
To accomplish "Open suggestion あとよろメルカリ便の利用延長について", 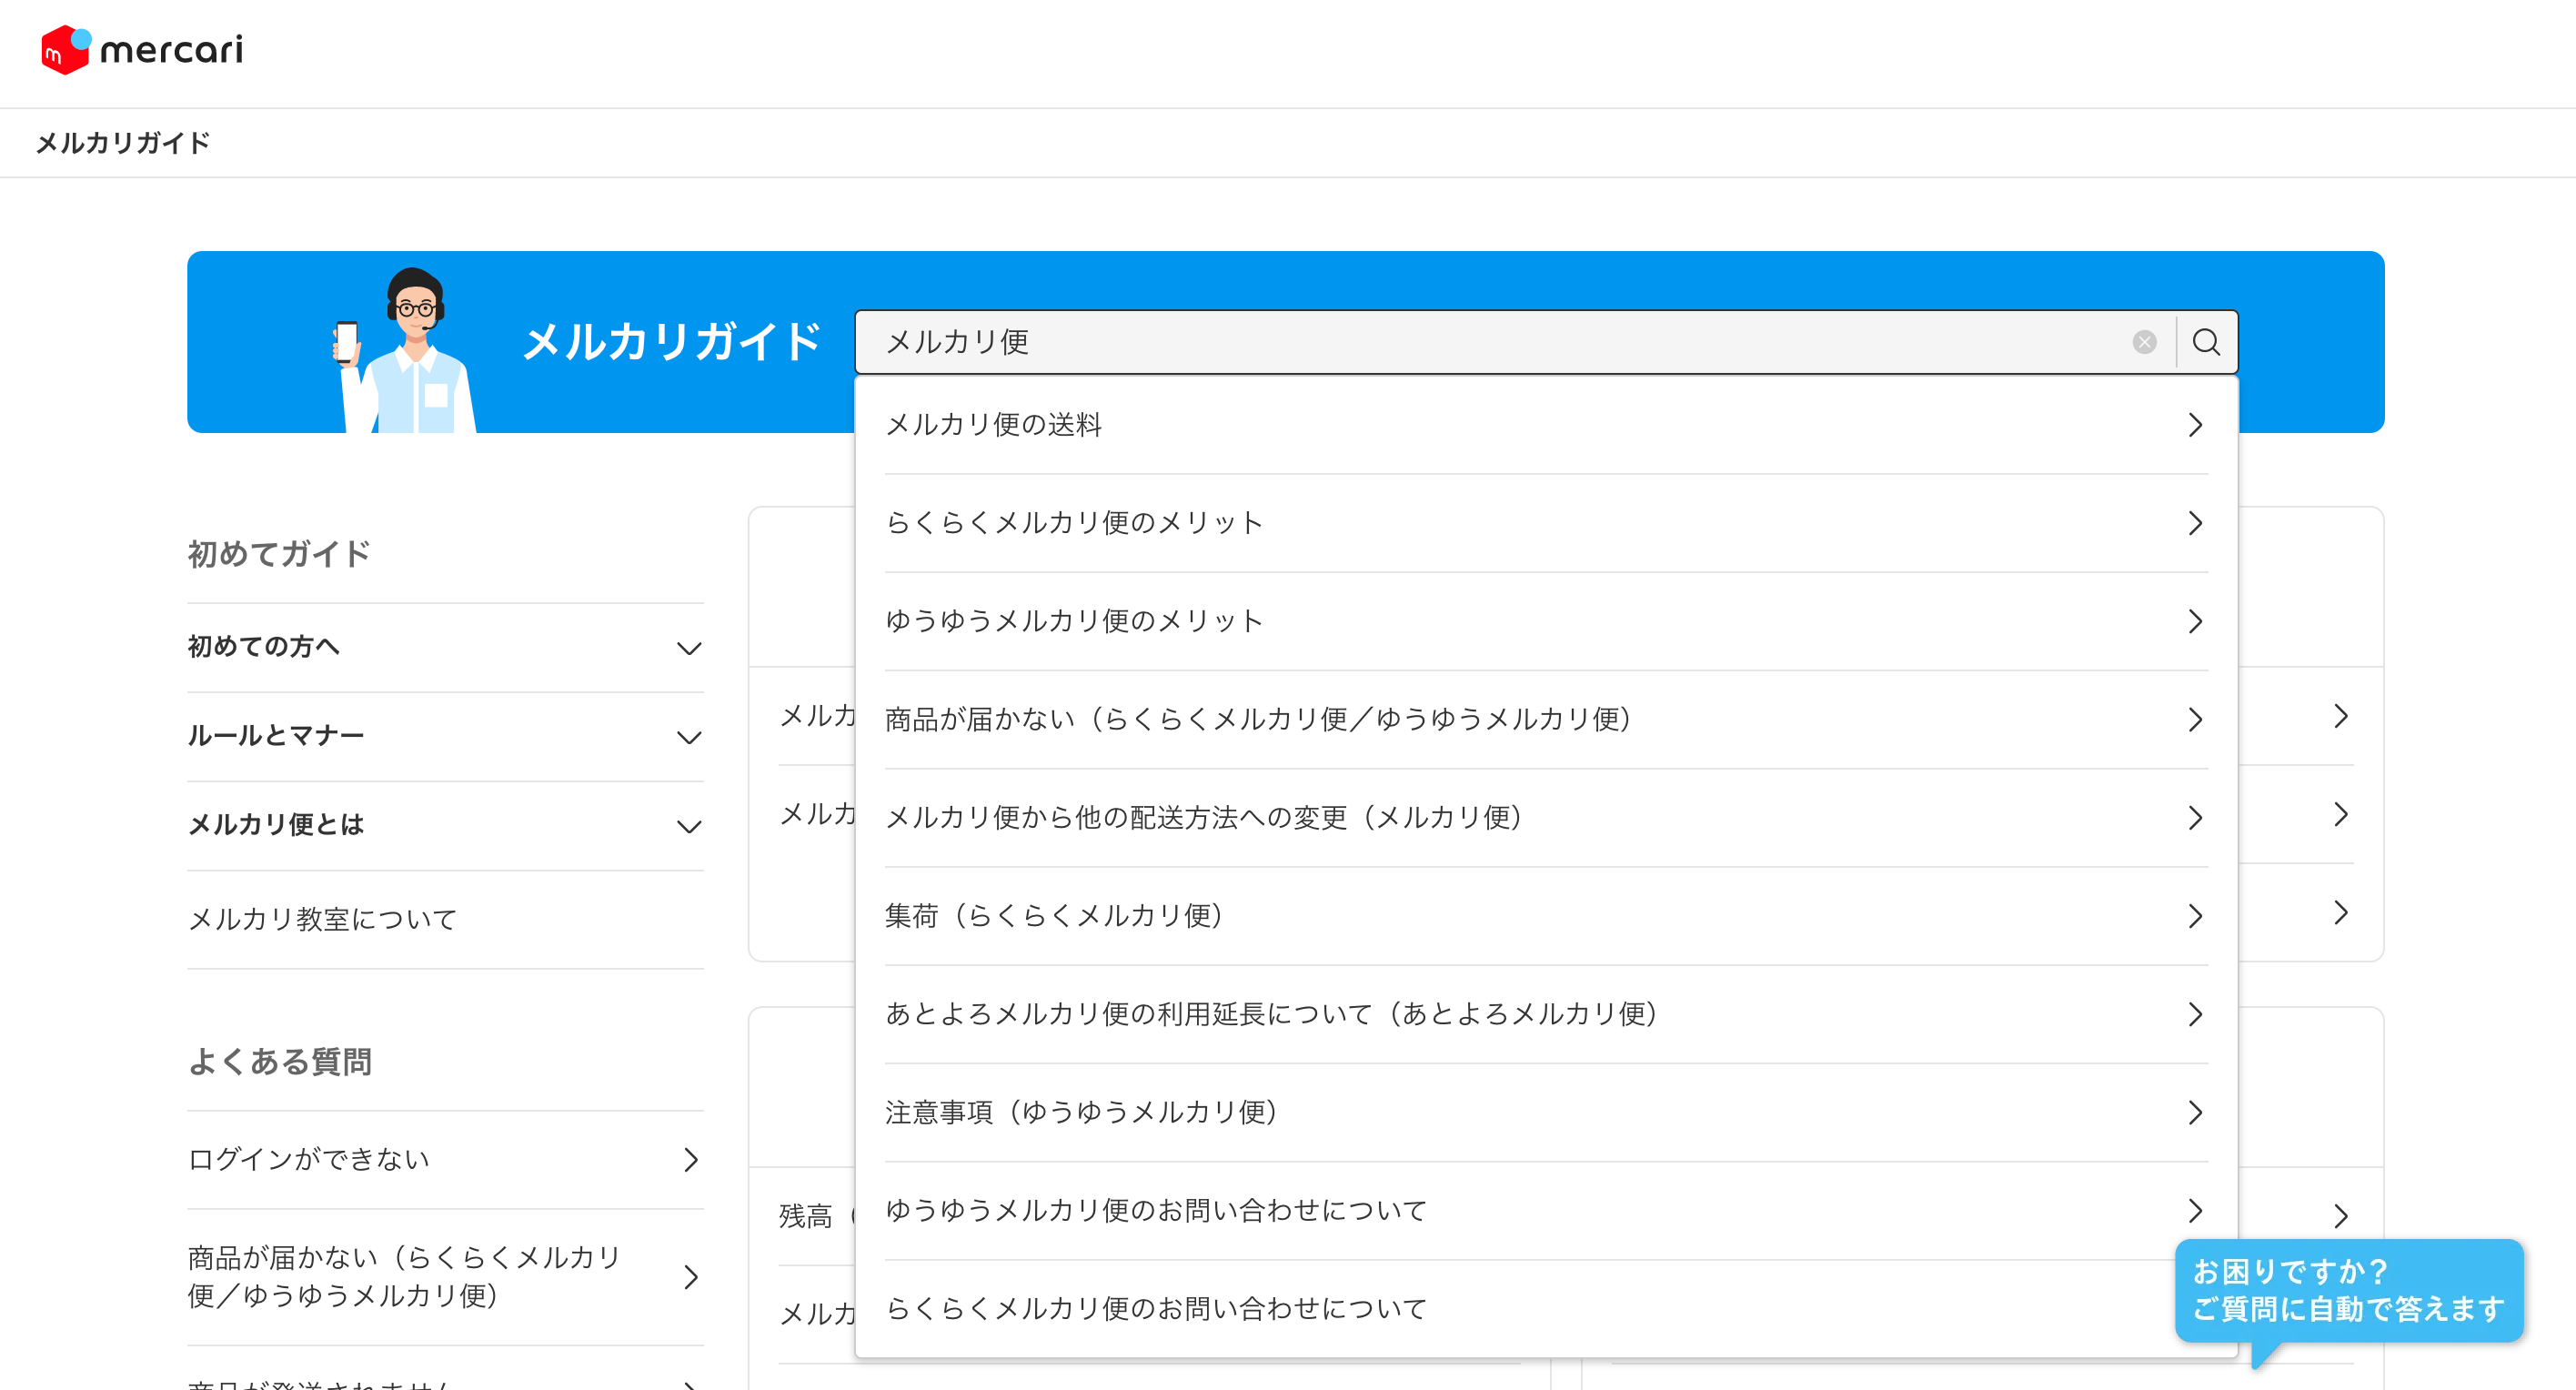I will pos(1546,1014).
